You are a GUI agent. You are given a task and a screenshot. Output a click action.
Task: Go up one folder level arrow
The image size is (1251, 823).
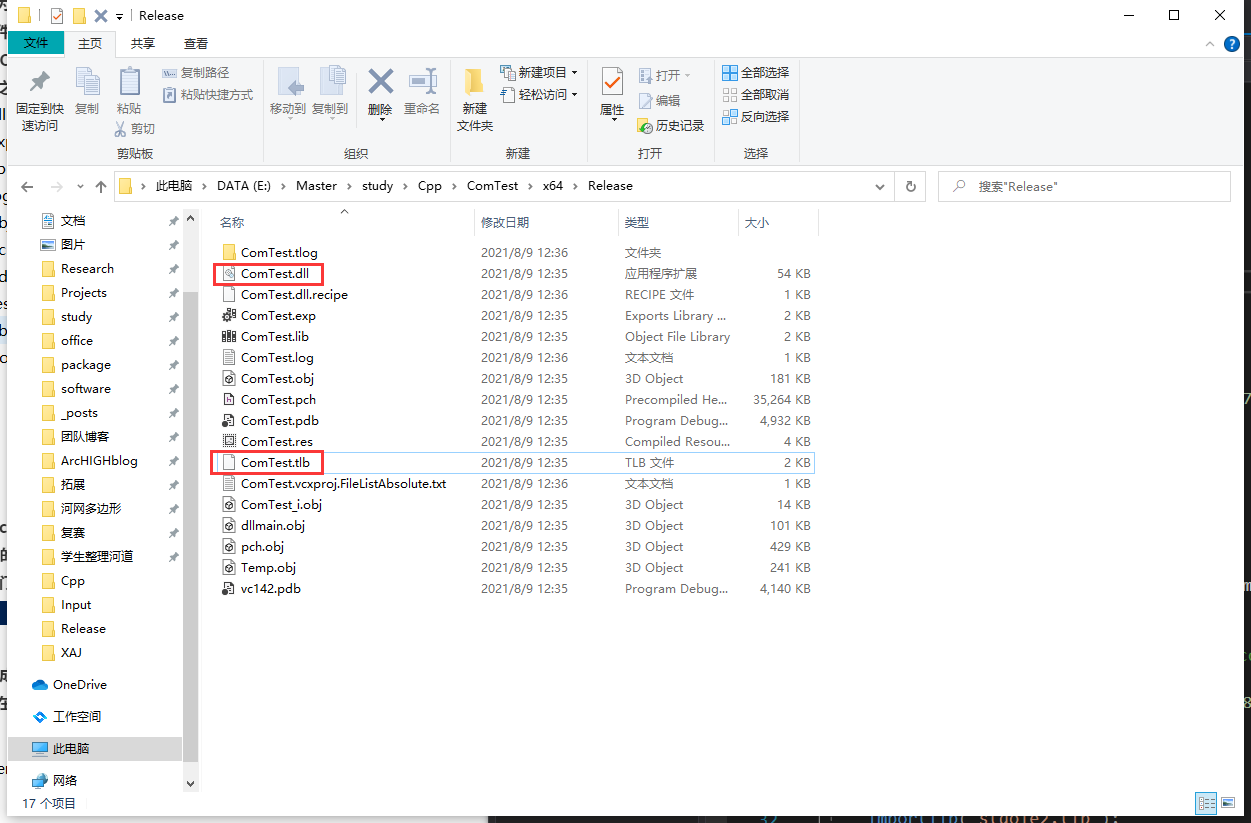[x=101, y=187]
